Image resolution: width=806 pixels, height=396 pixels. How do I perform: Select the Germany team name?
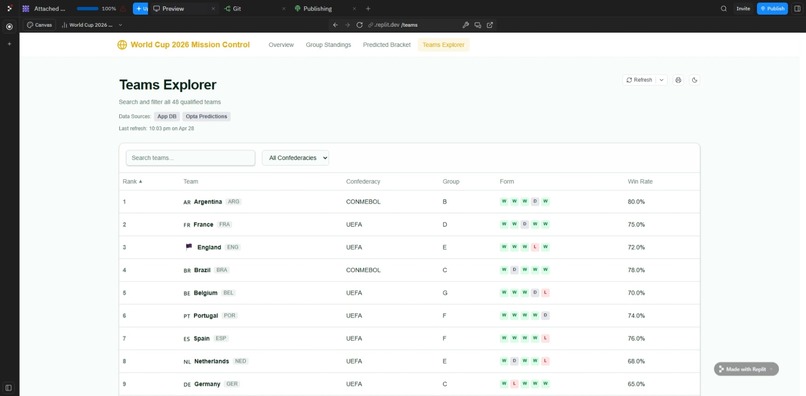point(207,384)
